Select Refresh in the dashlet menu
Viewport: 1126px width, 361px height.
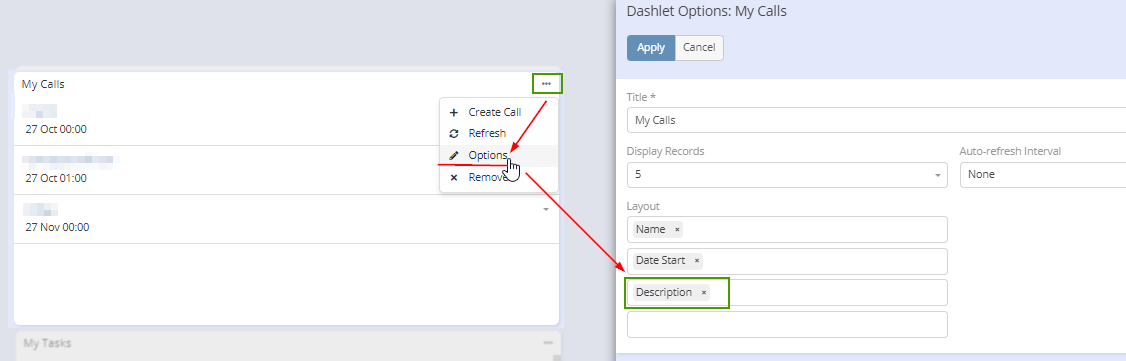coord(487,133)
